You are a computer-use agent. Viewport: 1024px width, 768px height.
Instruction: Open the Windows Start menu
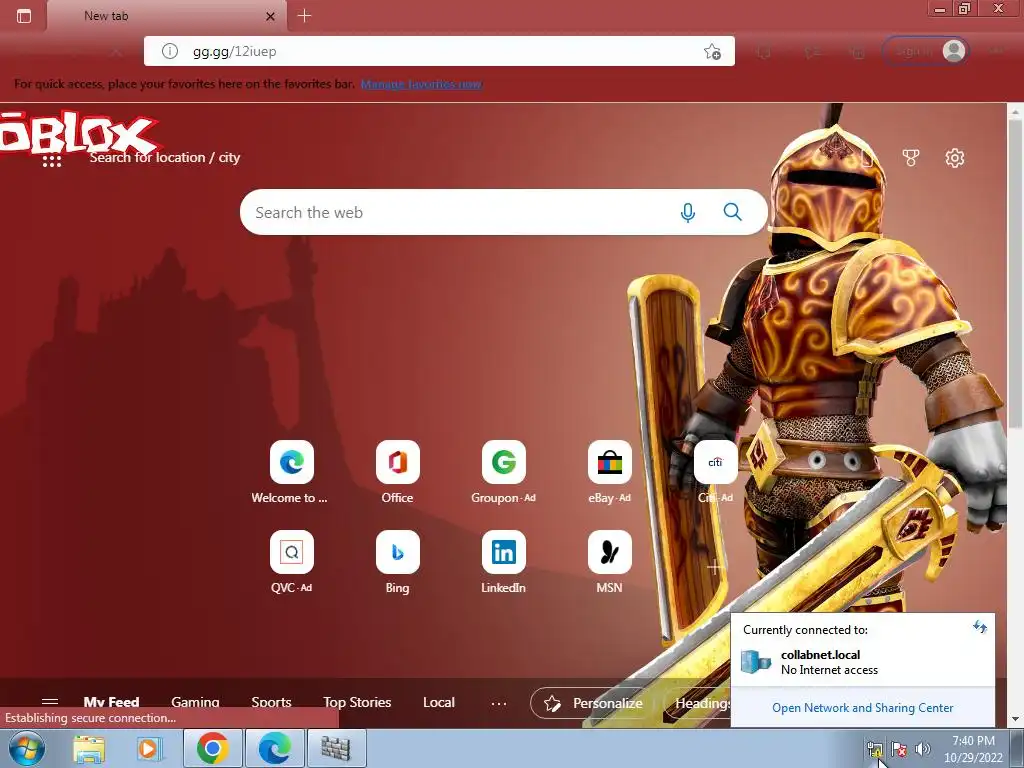[26, 748]
